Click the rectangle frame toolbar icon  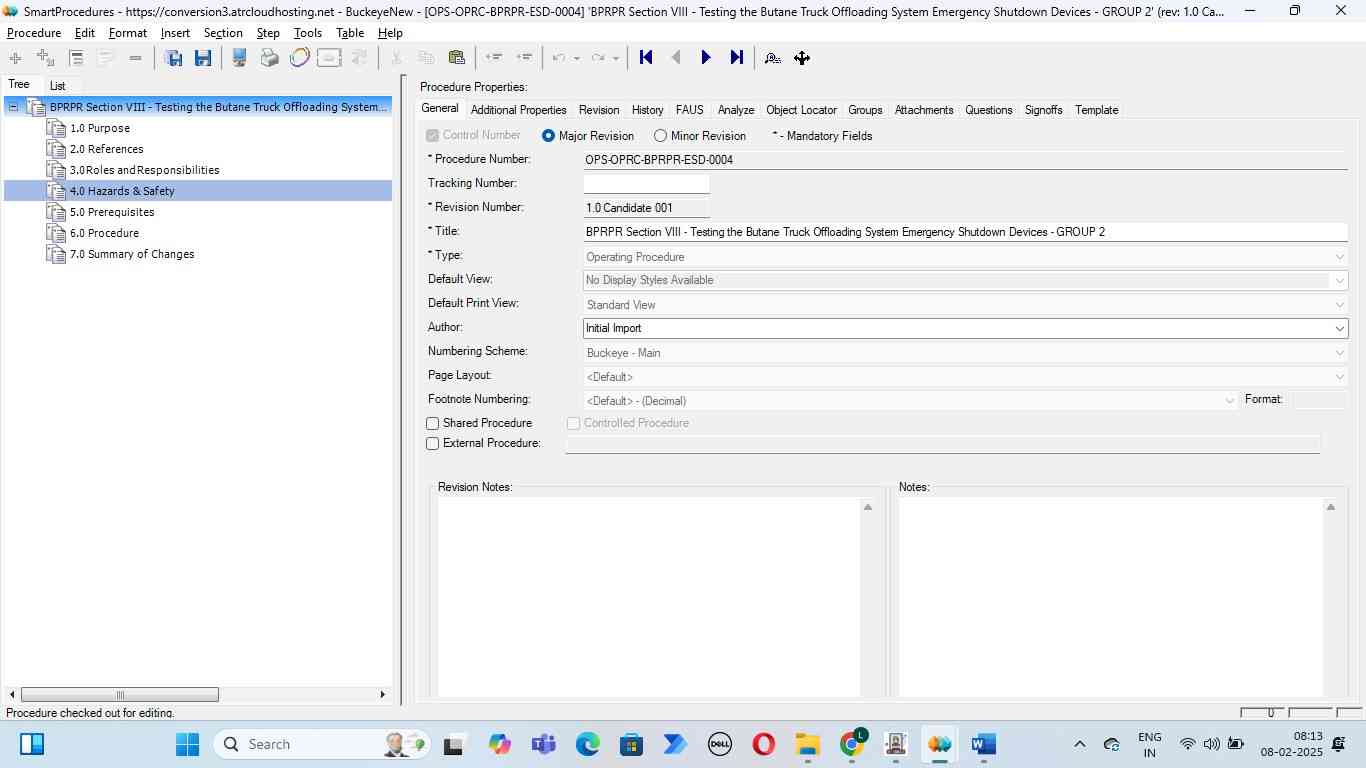click(329, 58)
